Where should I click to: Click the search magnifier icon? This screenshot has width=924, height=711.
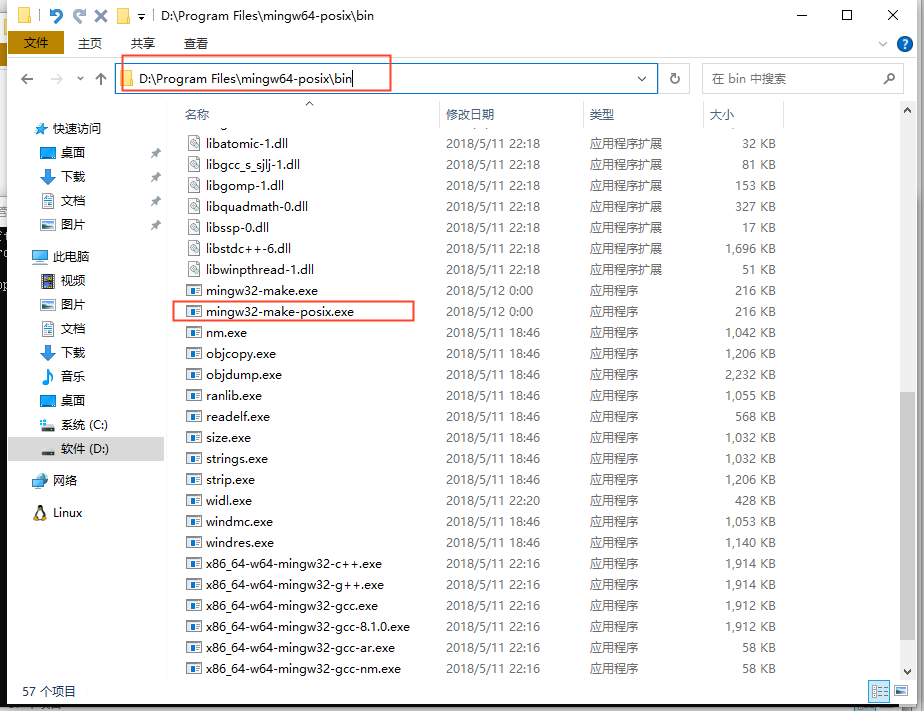coord(889,78)
